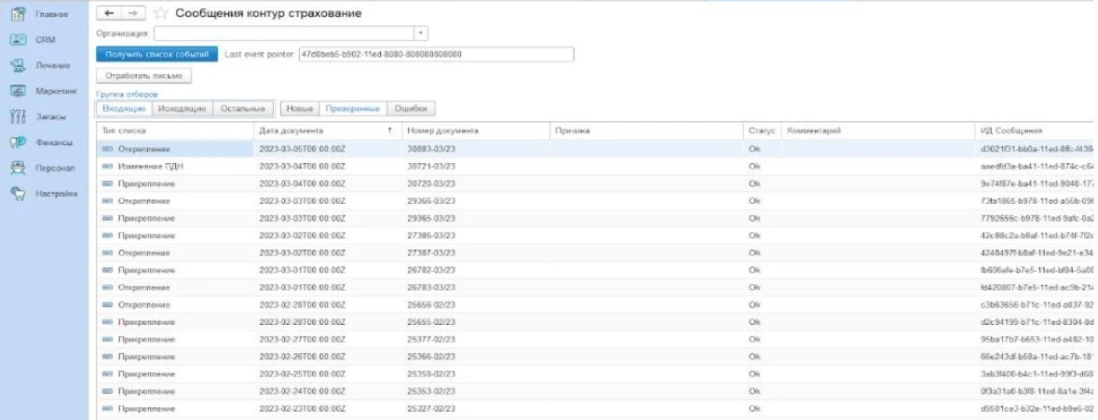Add page to favorites star
Image resolution: width=1098 pixels, height=420 pixels.
point(160,13)
